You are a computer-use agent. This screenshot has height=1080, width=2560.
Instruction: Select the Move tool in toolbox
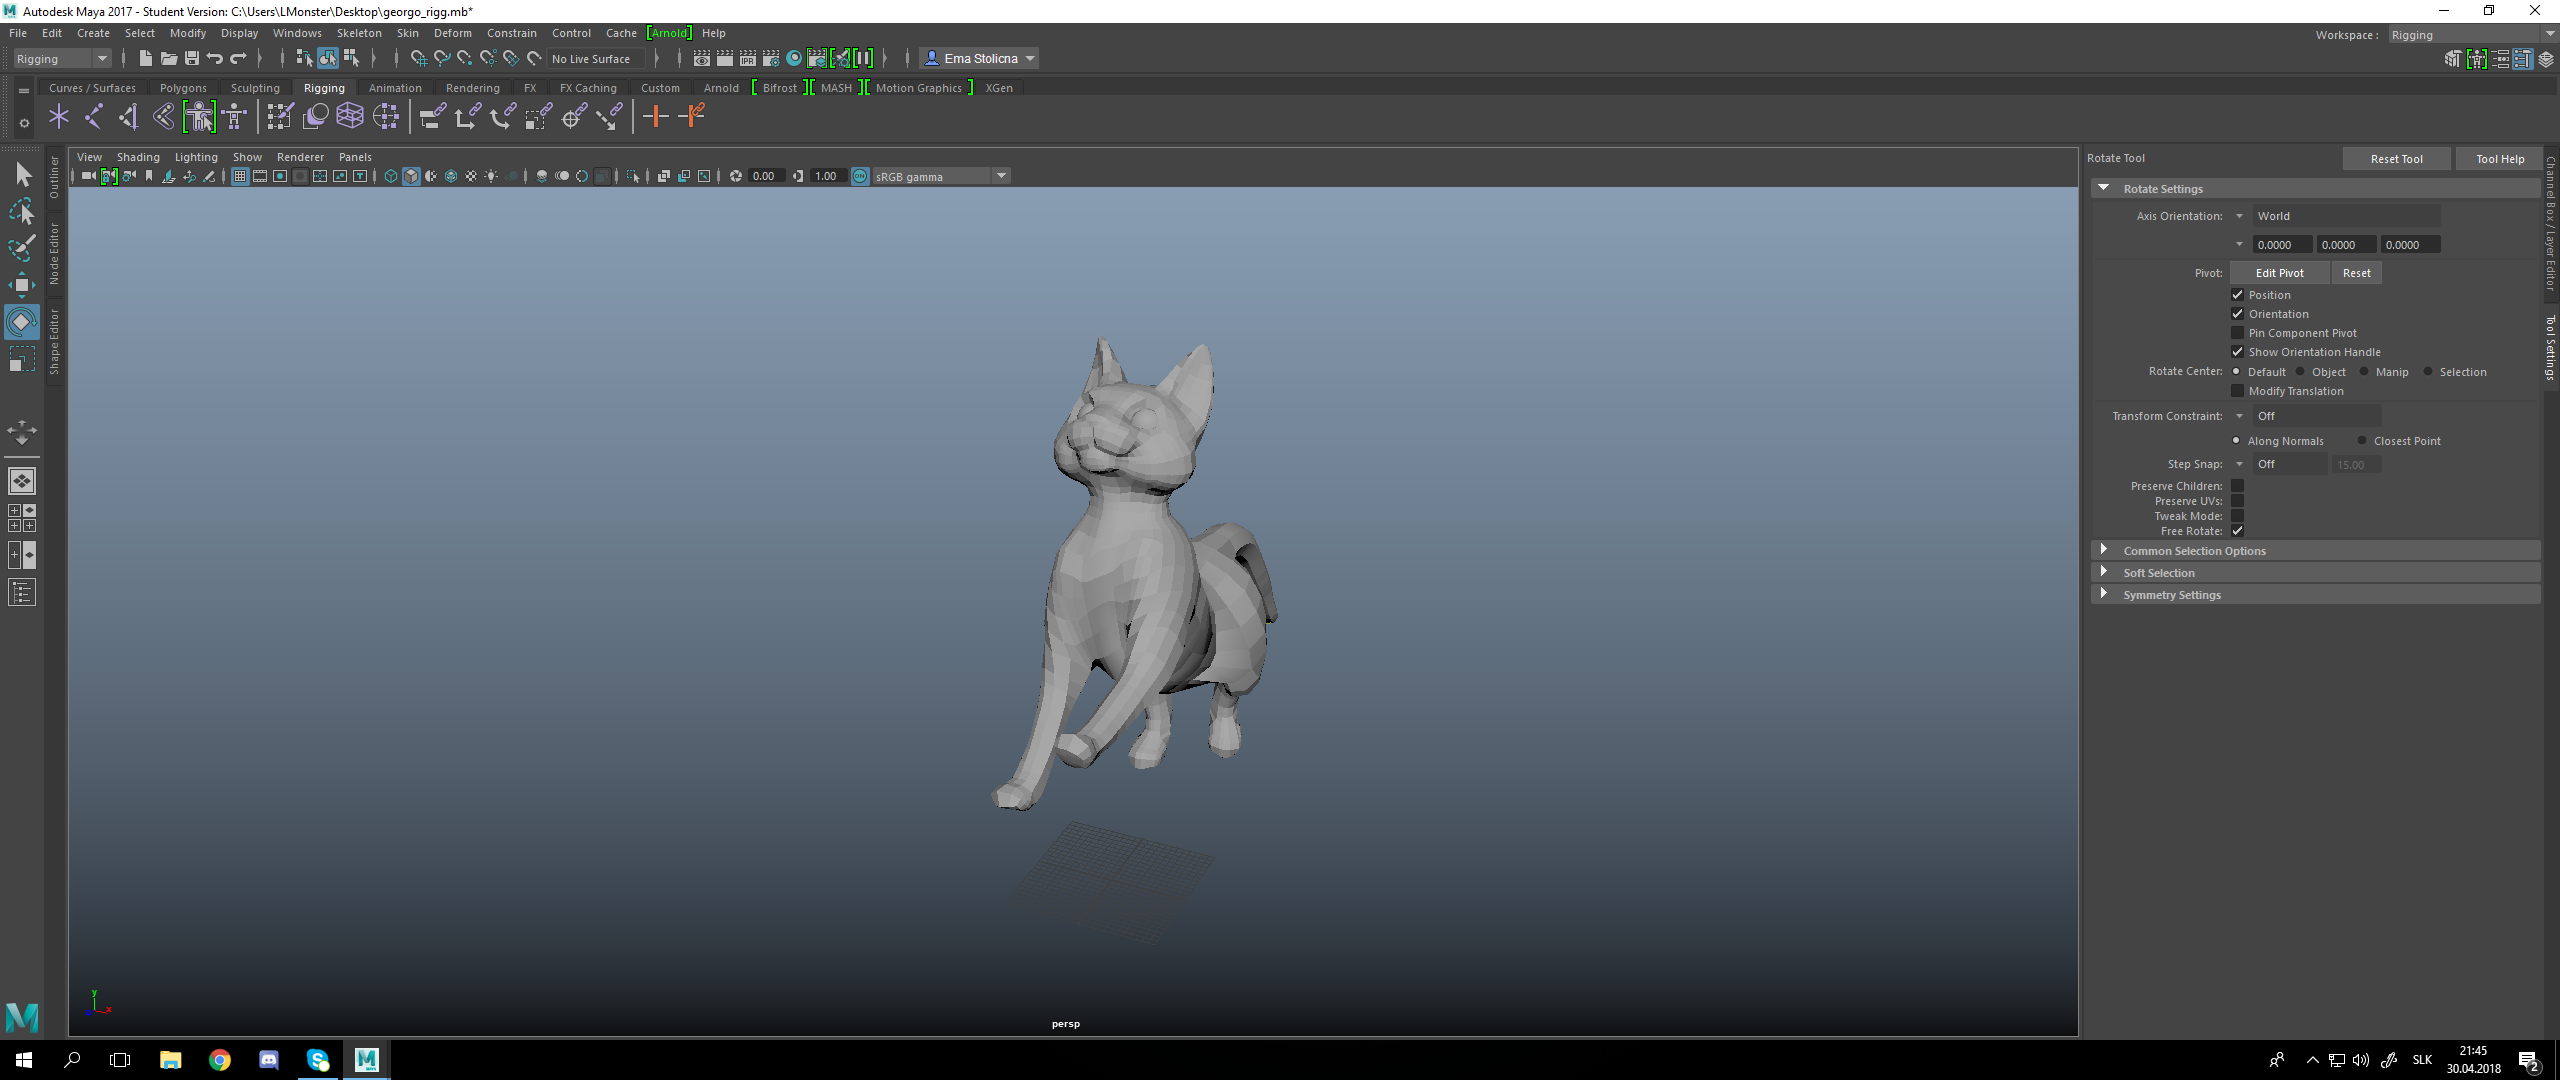click(21, 285)
